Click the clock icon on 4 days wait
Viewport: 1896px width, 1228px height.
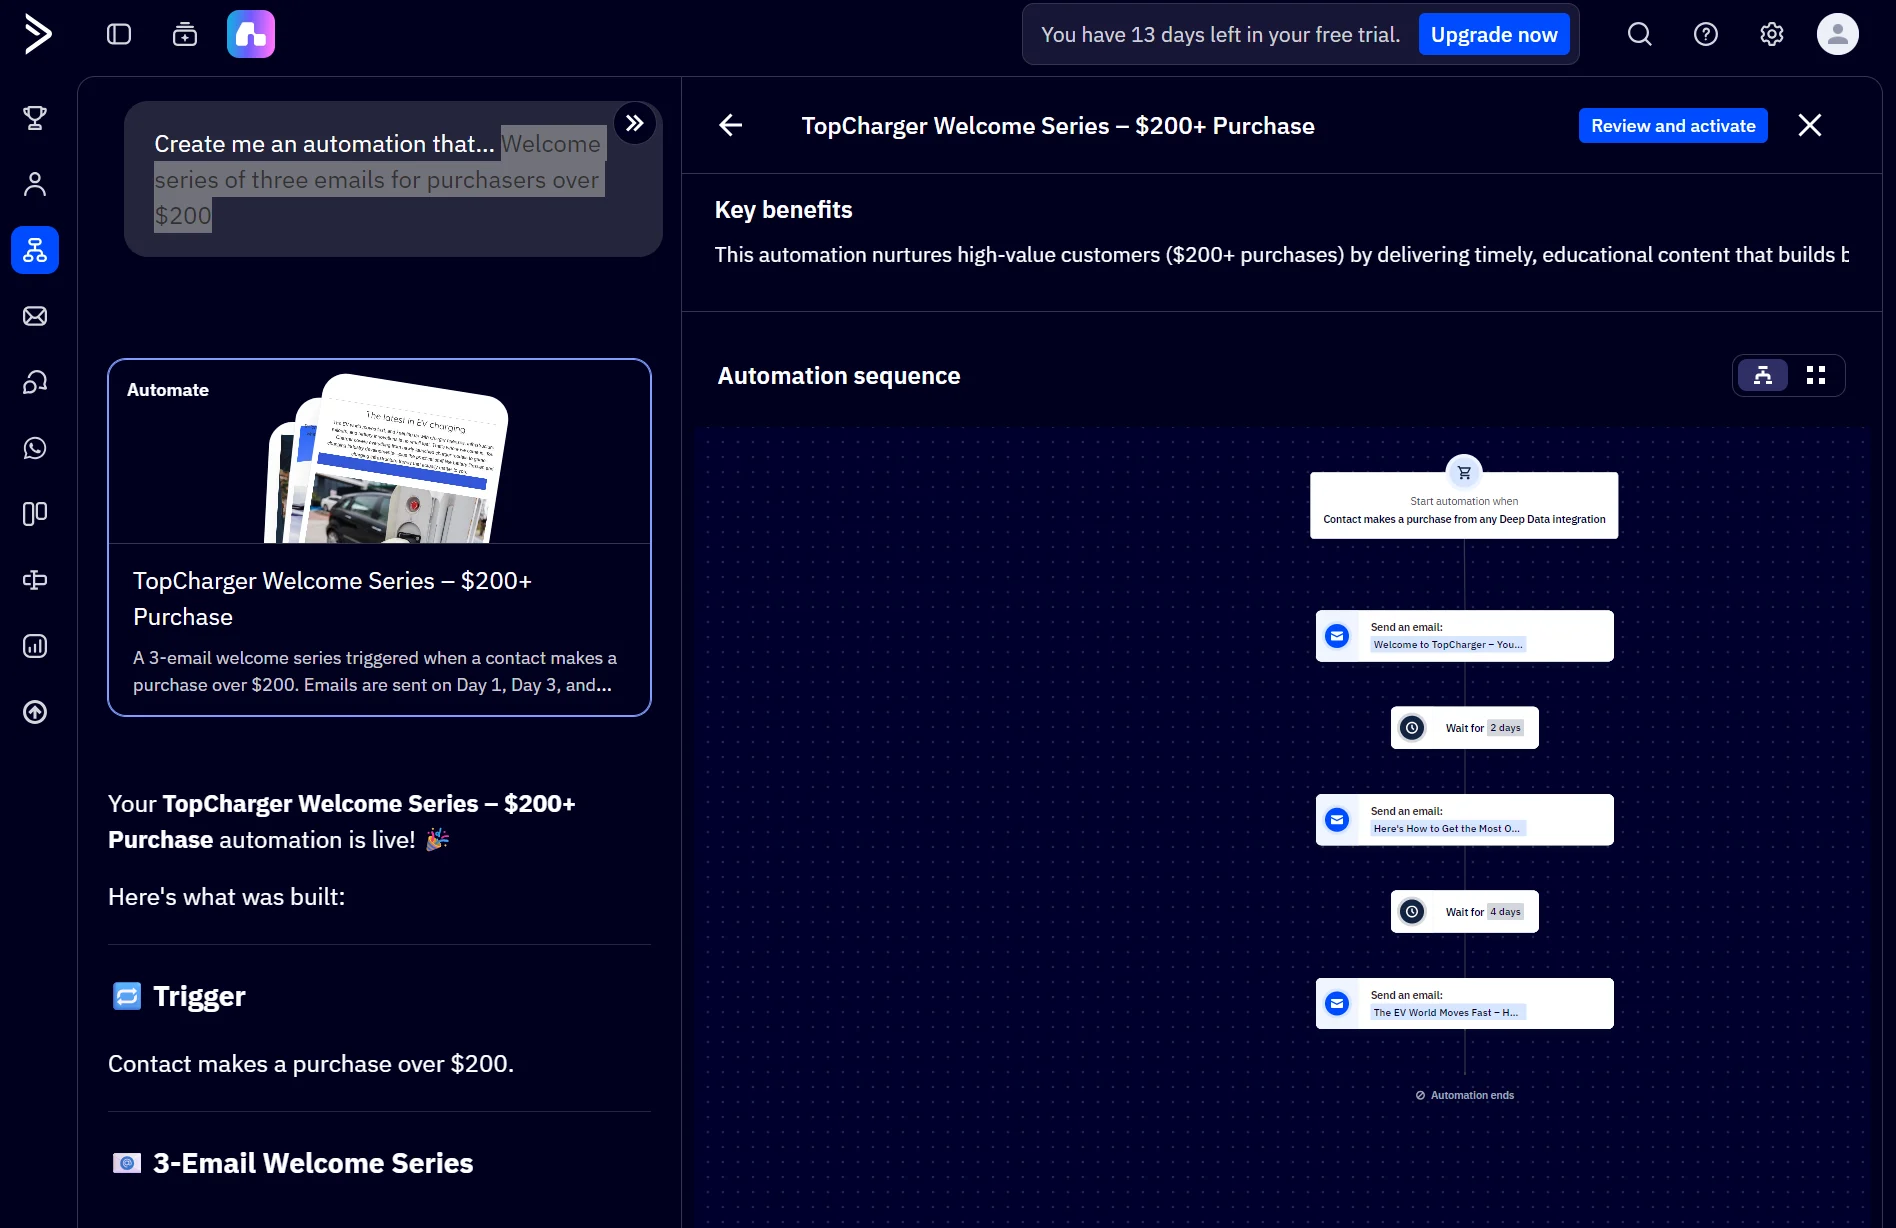1412,912
